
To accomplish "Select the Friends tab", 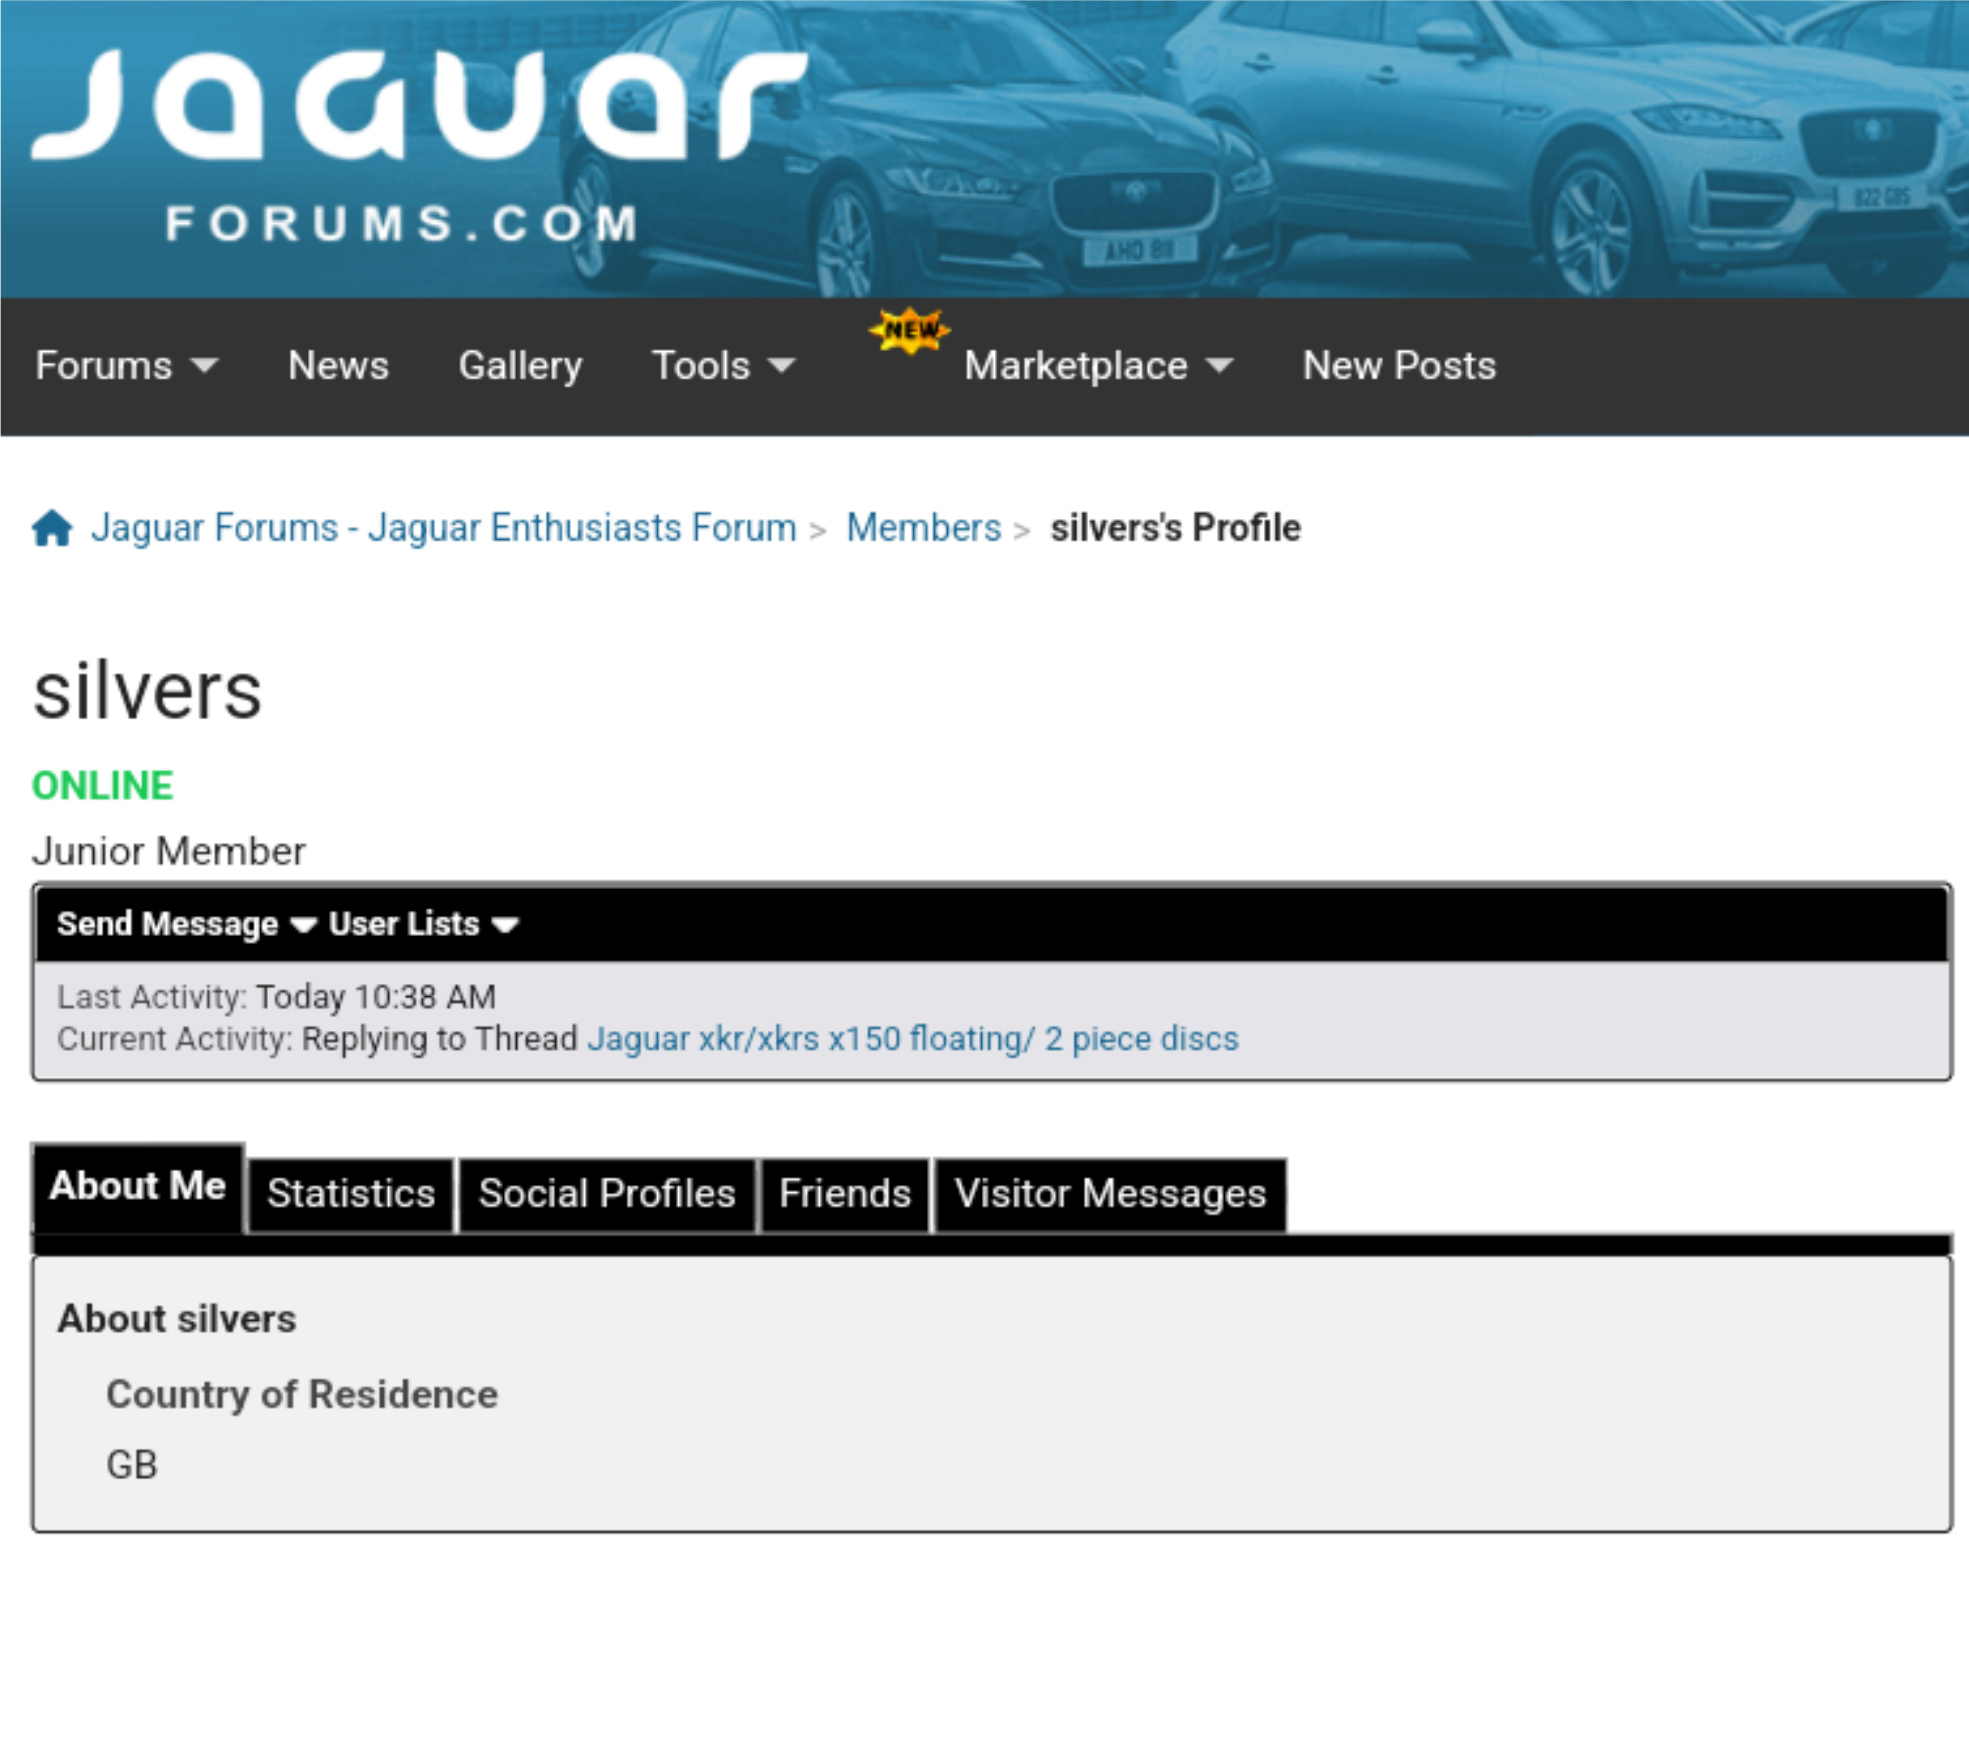I will point(844,1193).
